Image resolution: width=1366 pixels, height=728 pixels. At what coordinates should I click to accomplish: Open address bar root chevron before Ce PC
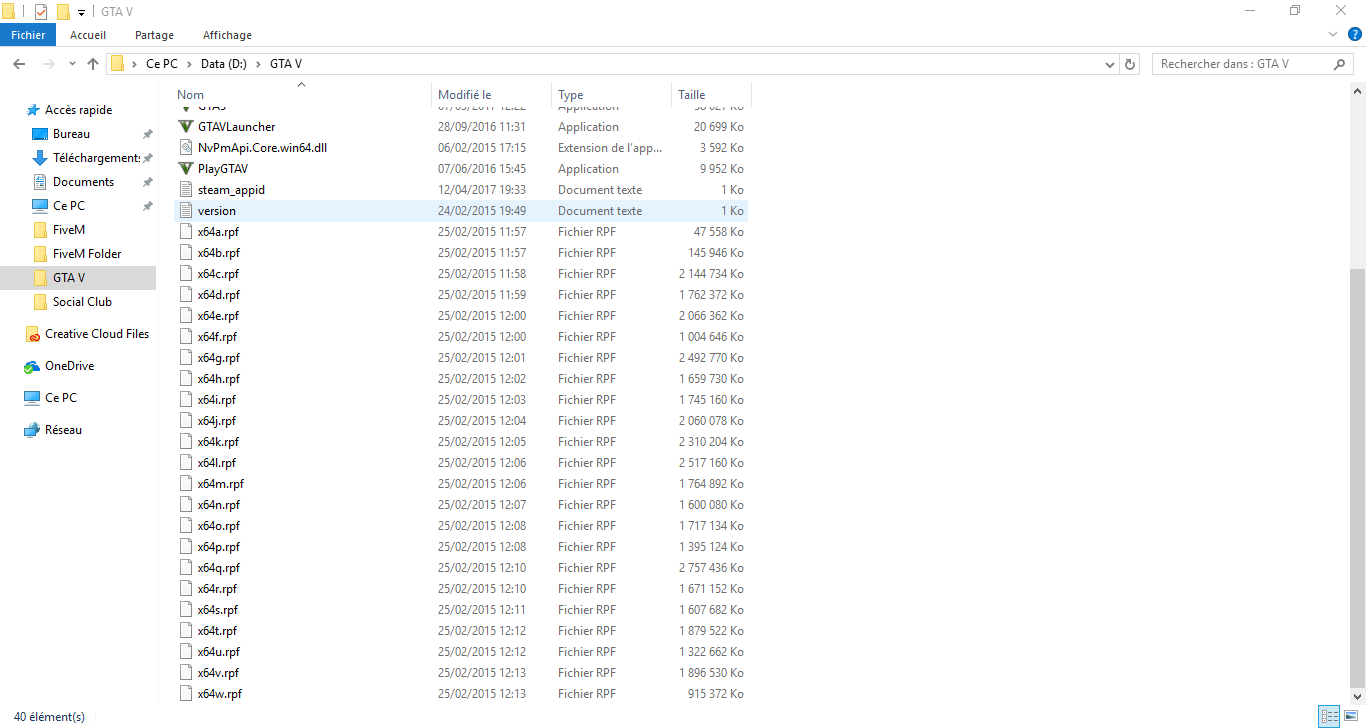134,64
